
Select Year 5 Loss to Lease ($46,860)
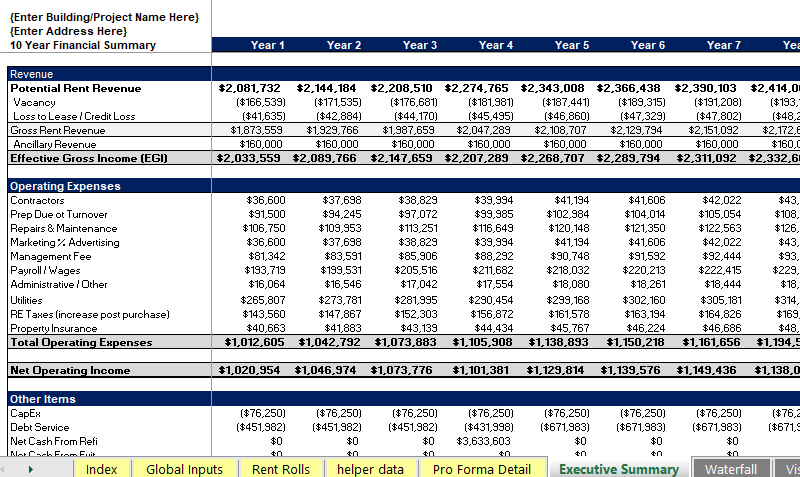567,116
